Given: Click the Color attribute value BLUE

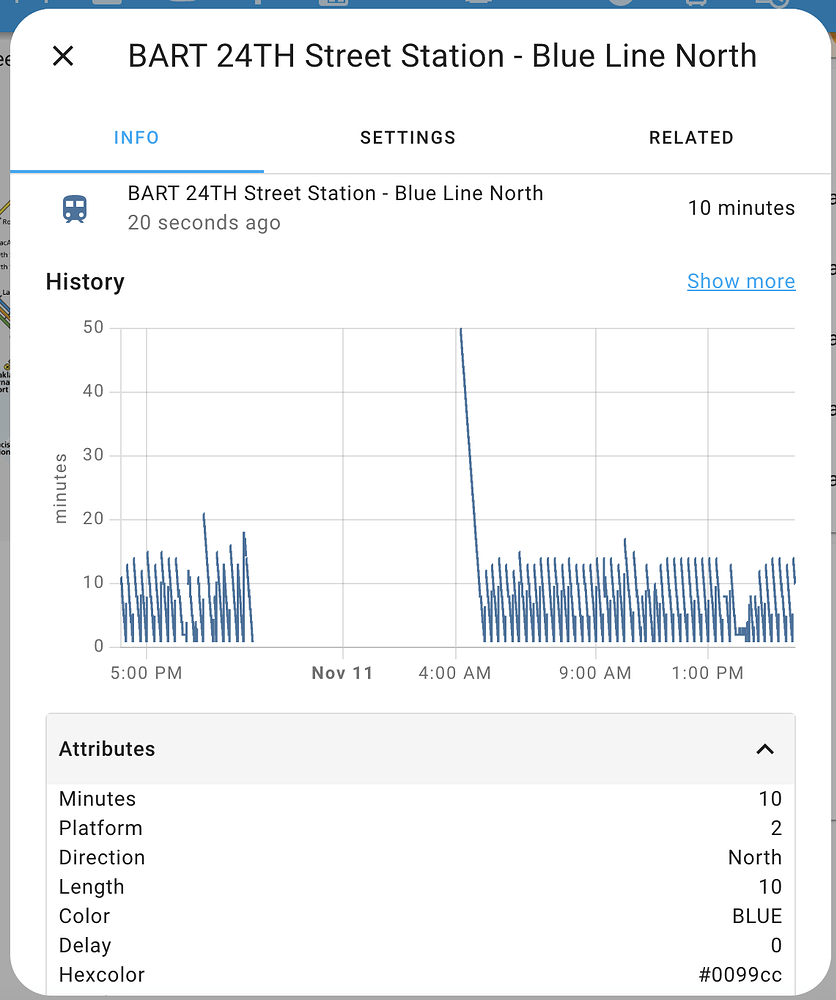Looking at the screenshot, I should click(756, 916).
